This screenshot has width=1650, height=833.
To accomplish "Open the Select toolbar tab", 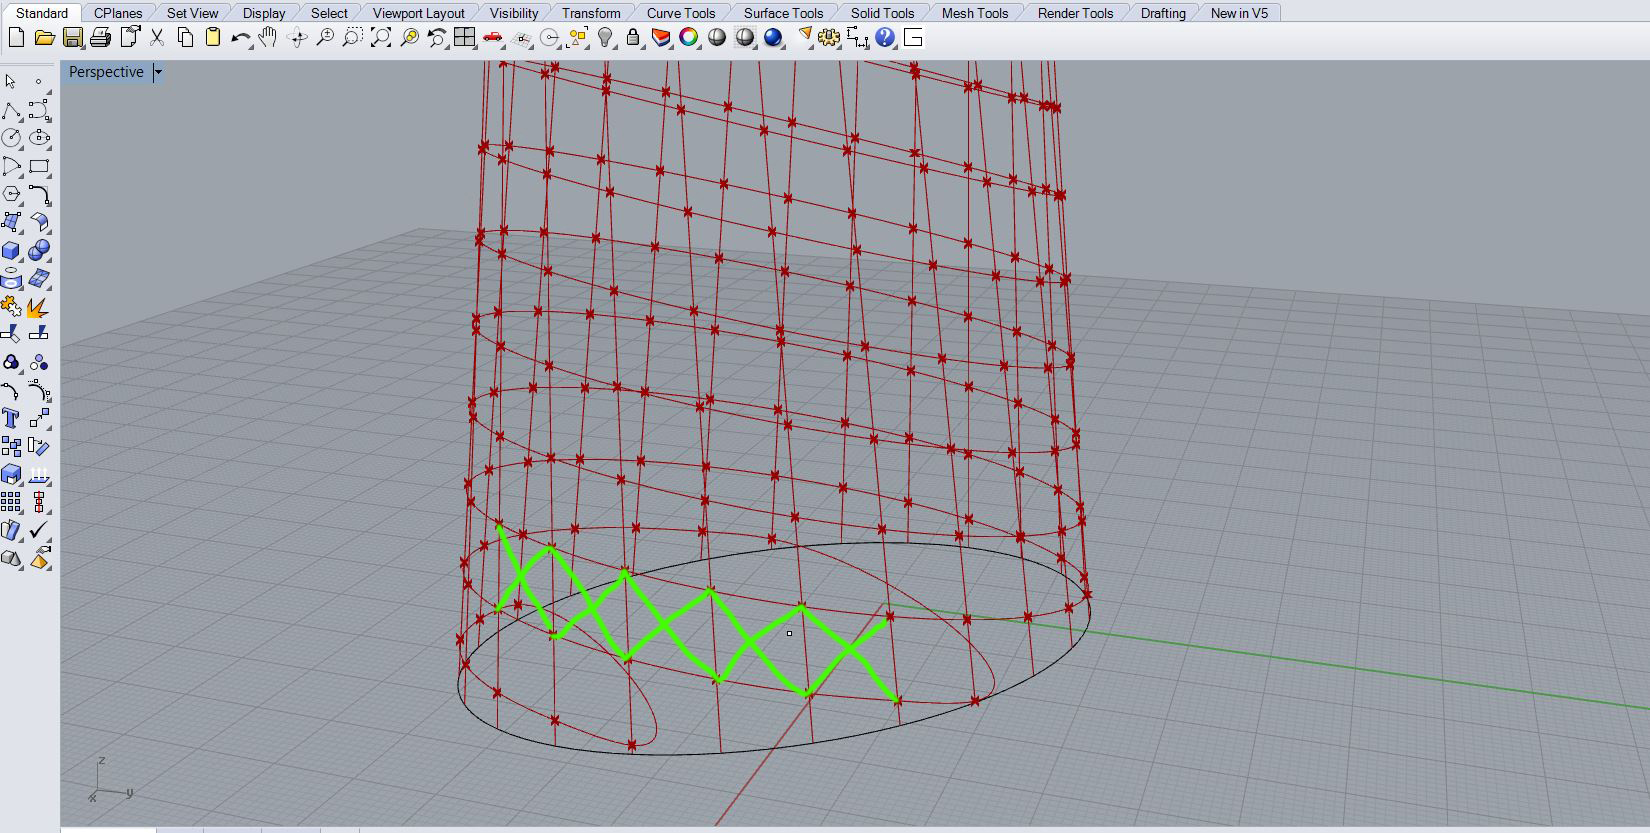I will coord(329,13).
